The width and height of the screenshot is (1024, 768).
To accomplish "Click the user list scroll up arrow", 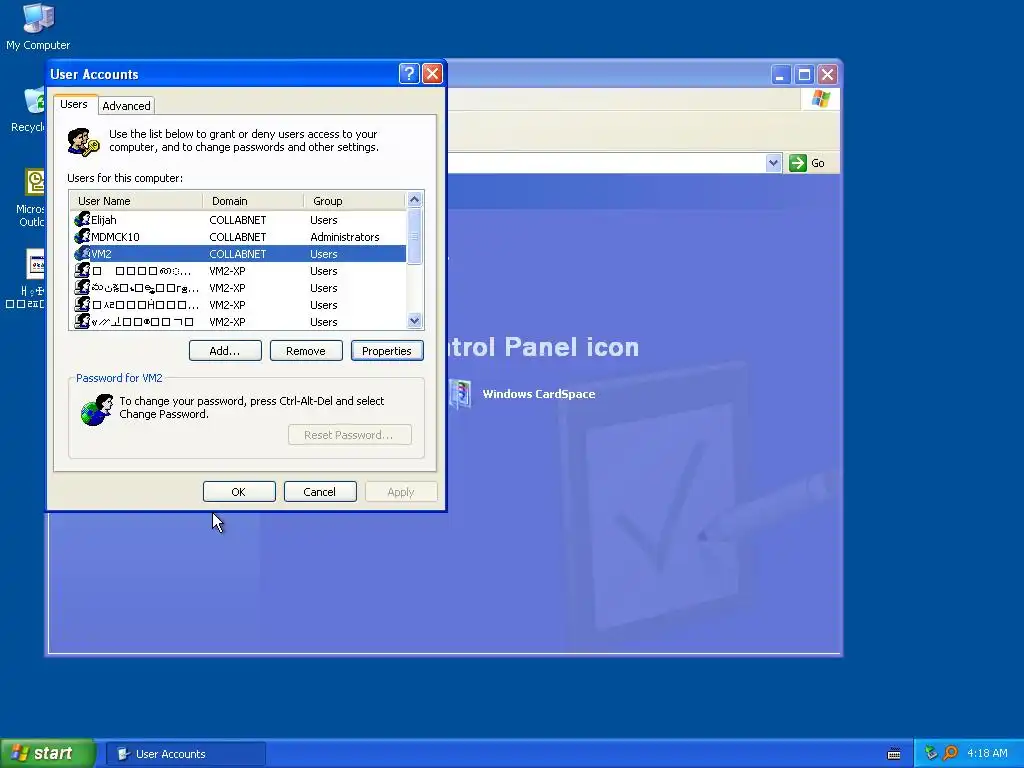I will click(414, 200).
